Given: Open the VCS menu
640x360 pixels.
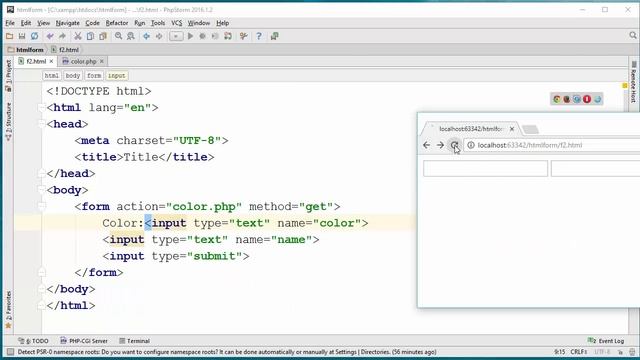Looking at the screenshot, I should click(x=176, y=23).
